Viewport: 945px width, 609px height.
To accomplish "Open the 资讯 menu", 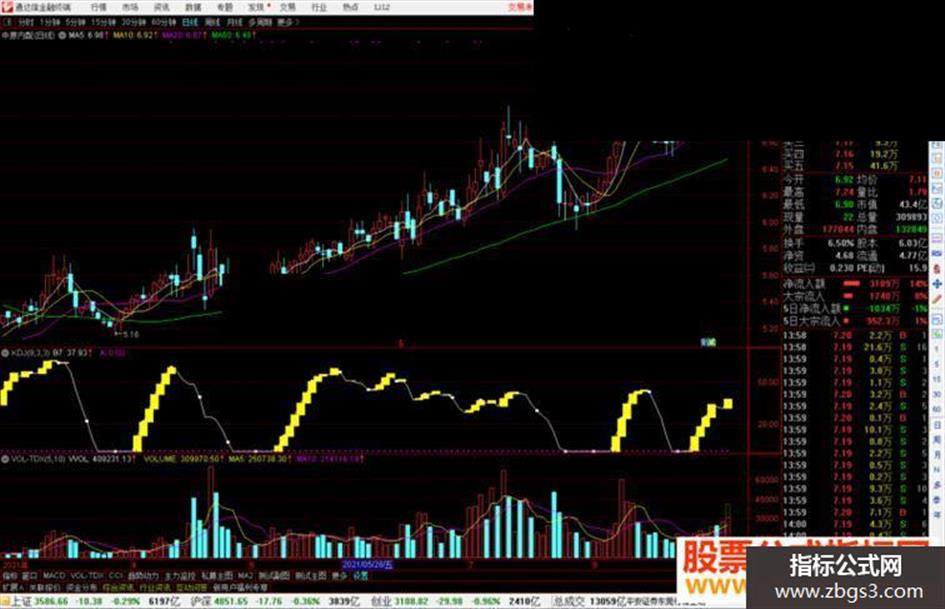I will [x=162, y=7].
